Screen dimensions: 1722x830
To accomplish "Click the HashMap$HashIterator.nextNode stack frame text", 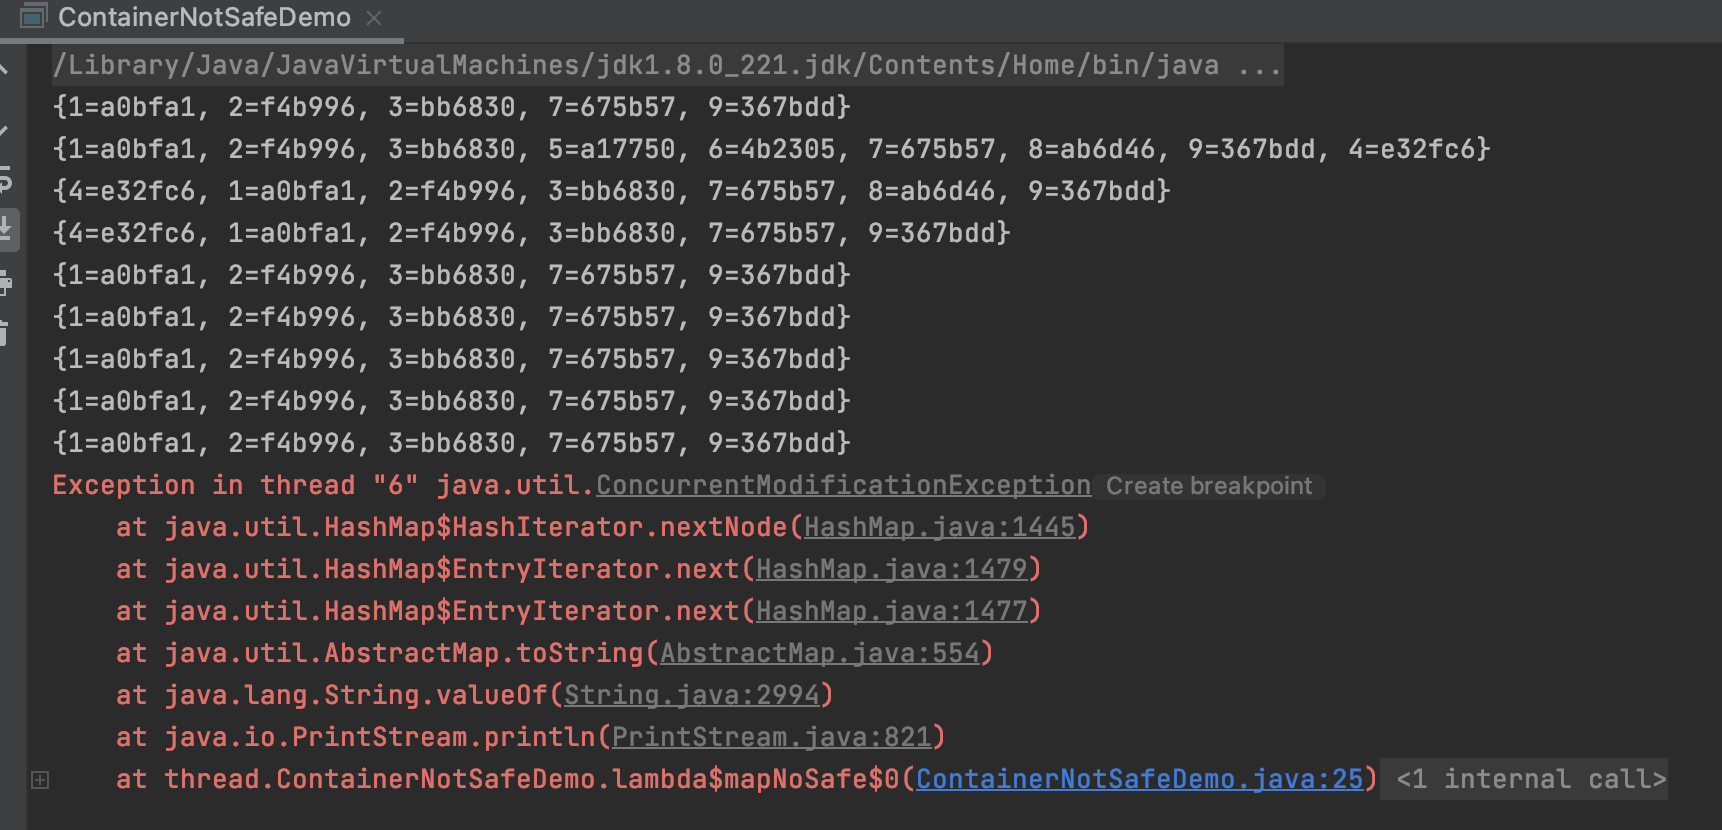I will pos(476,527).
